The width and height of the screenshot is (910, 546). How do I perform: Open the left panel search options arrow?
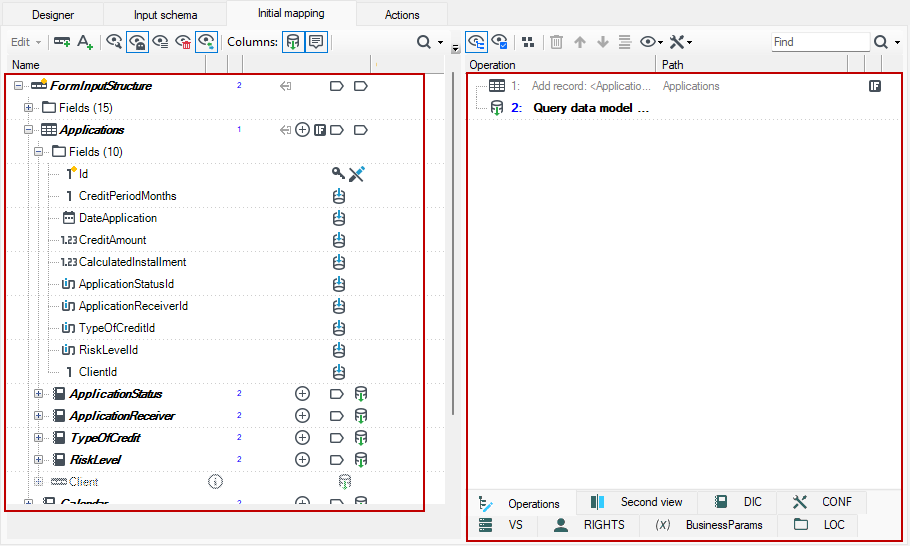point(440,42)
